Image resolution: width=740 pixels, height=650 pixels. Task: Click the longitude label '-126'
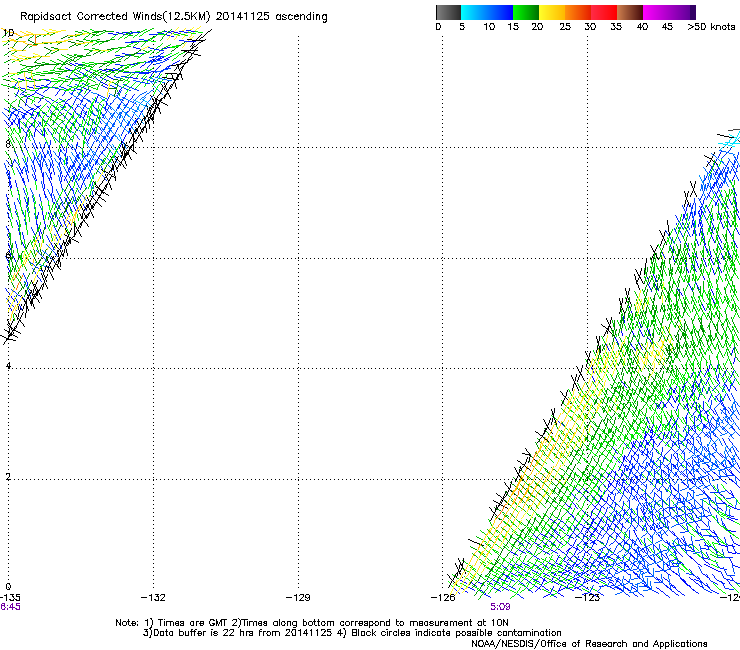[x=443, y=598]
